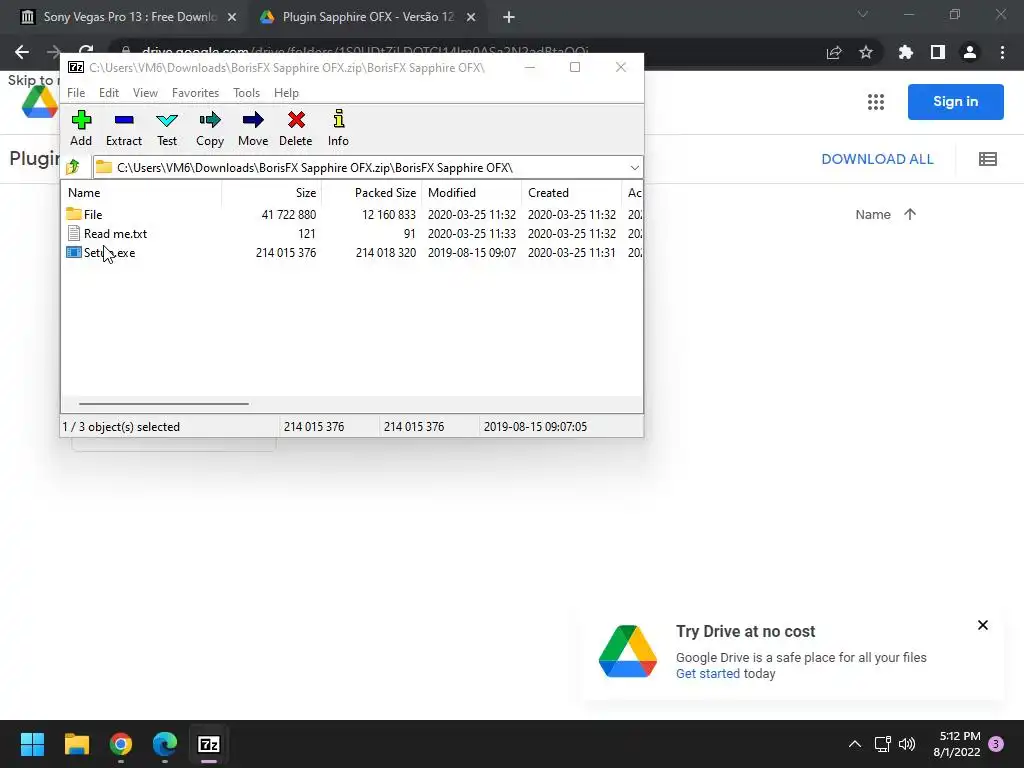Screen dimensions: 1024x768
Task: Click the 2019-08-15 09:07 modified date
Action: click(x=472, y=253)
